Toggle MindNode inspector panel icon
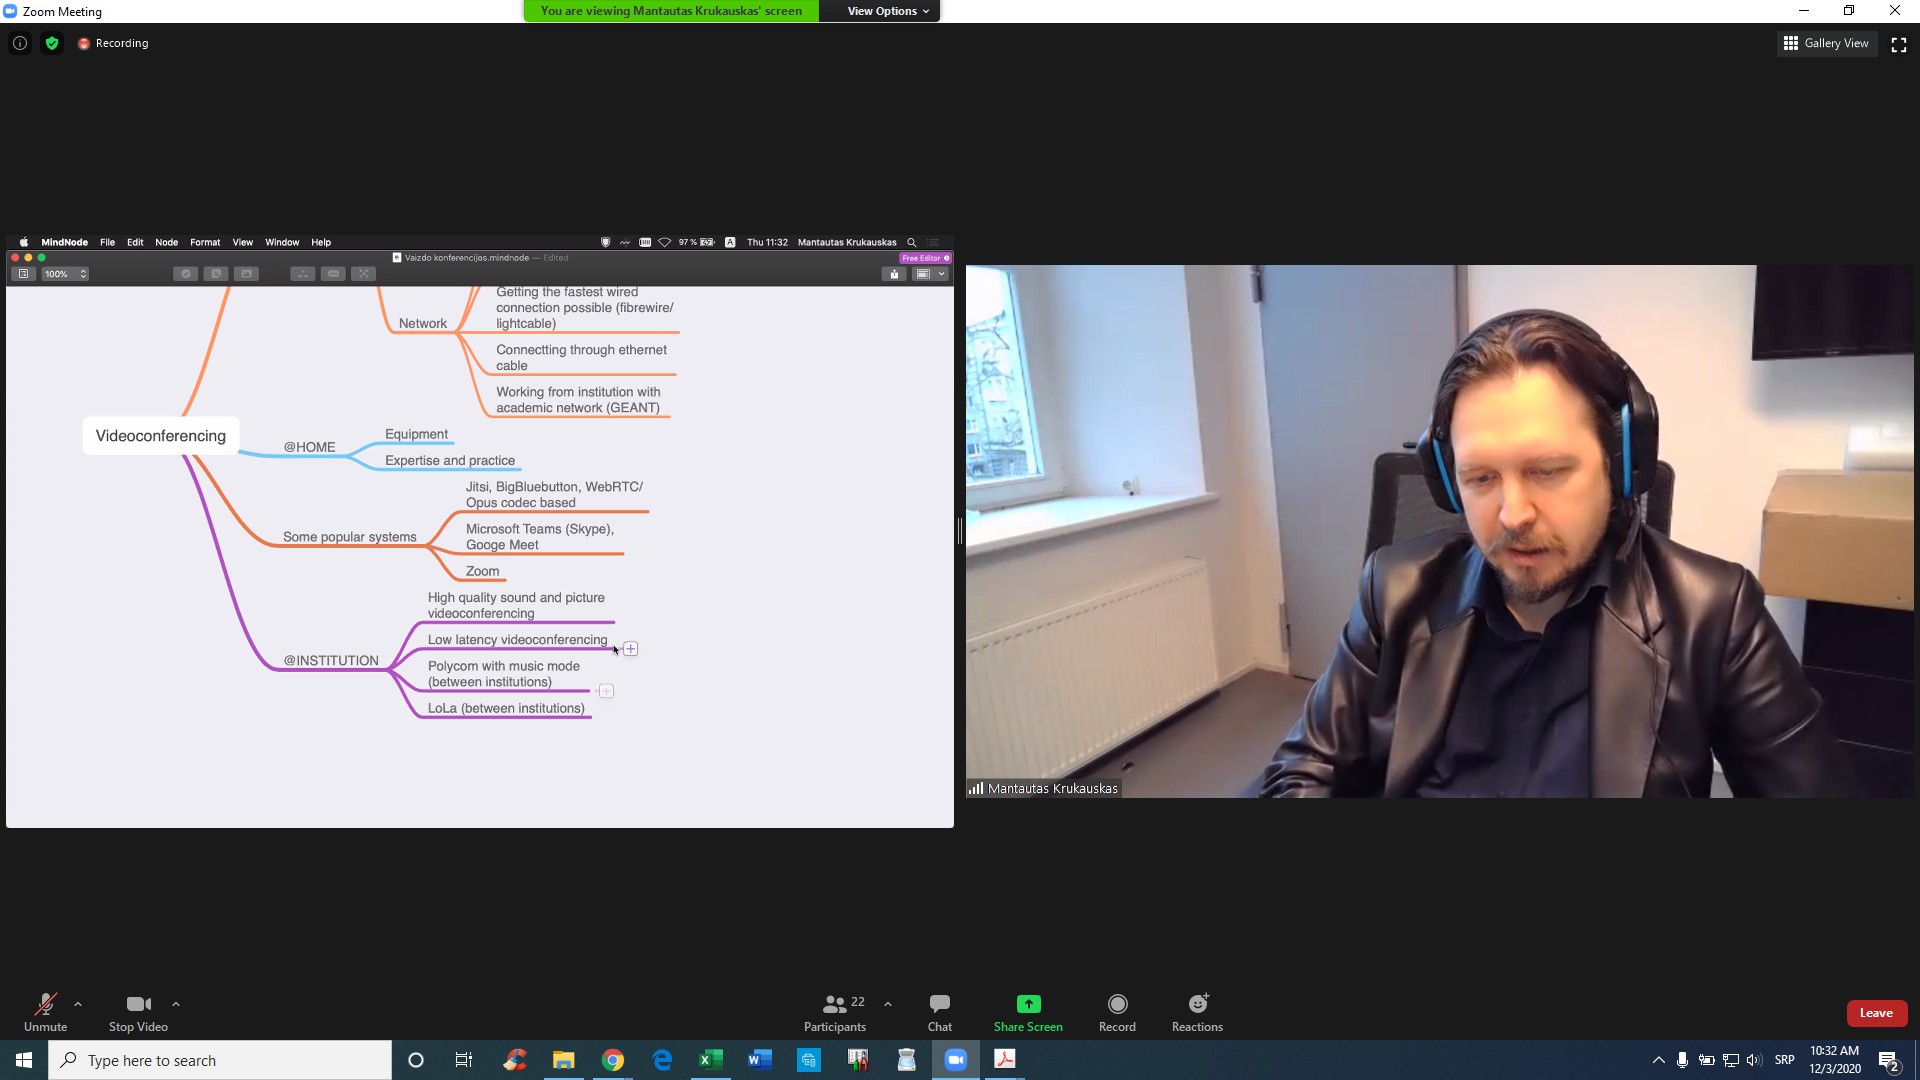 click(922, 274)
